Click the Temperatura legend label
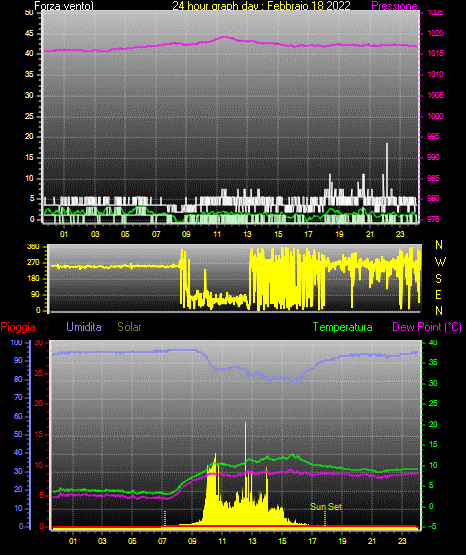This screenshot has width=466, height=555. pyautogui.click(x=342, y=327)
